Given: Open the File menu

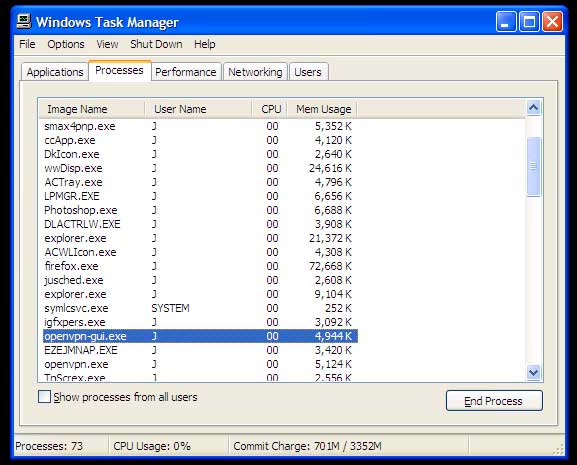Looking at the screenshot, I should 27,44.
